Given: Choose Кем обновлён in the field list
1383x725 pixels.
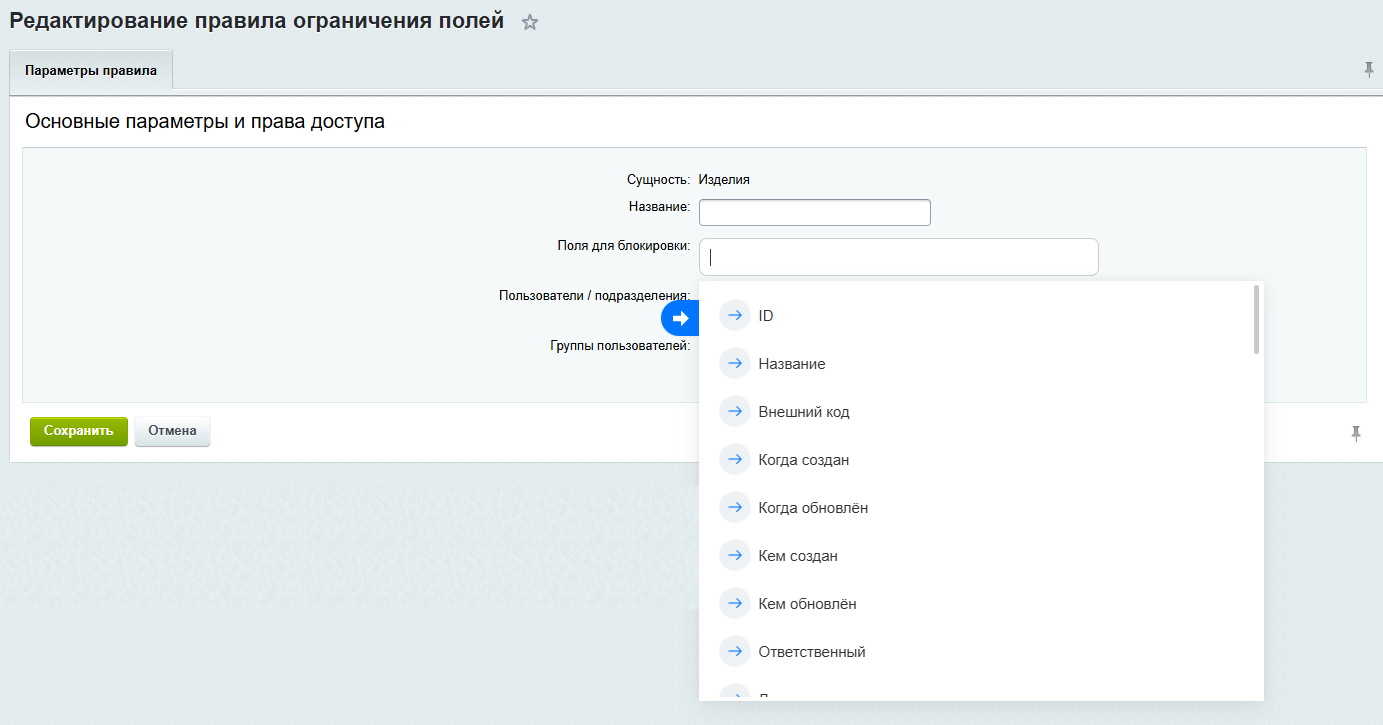Looking at the screenshot, I should (x=979, y=603).
